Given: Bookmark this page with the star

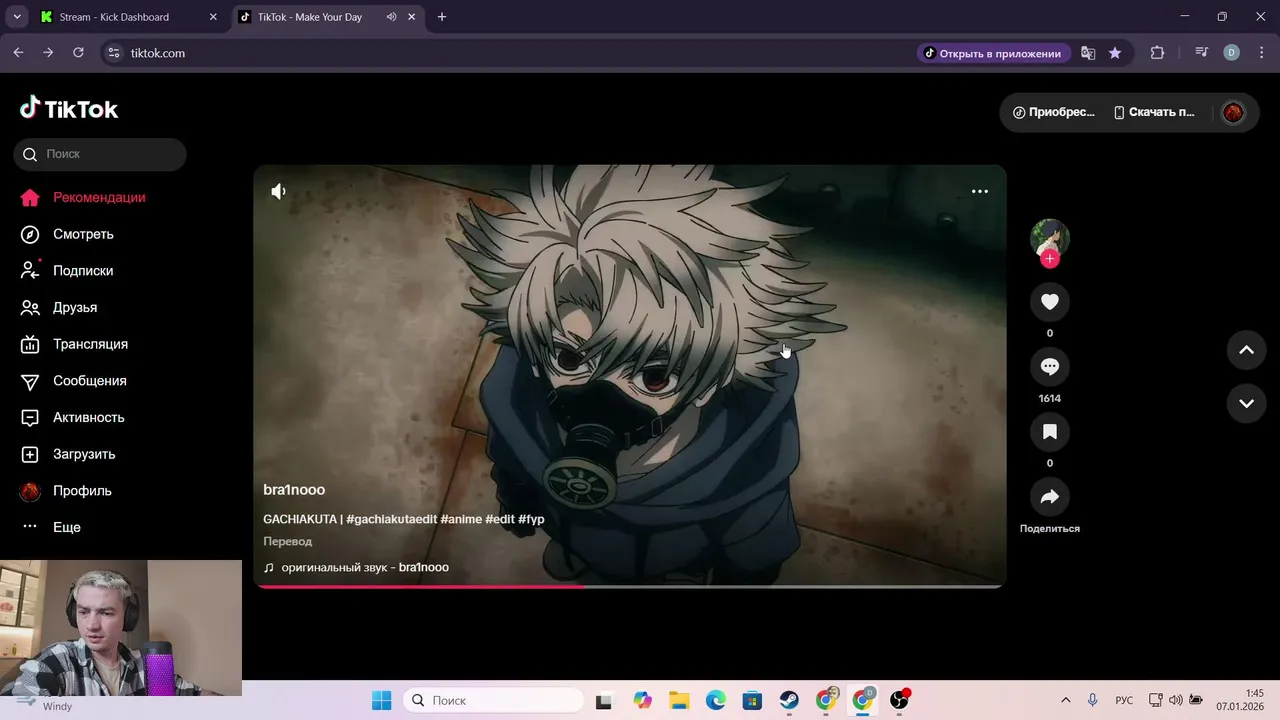Looking at the screenshot, I should point(1115,53).
